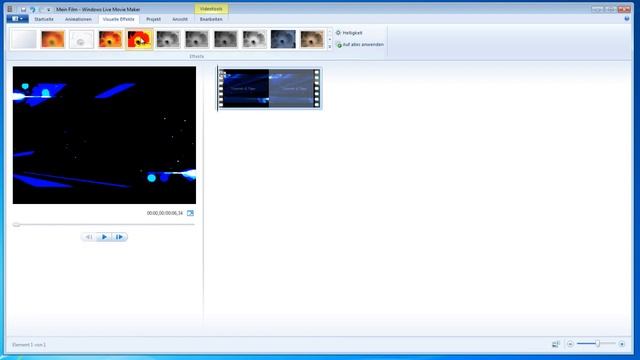
Task: Maximize the Movie Maker window
Action: pos(611,9)
